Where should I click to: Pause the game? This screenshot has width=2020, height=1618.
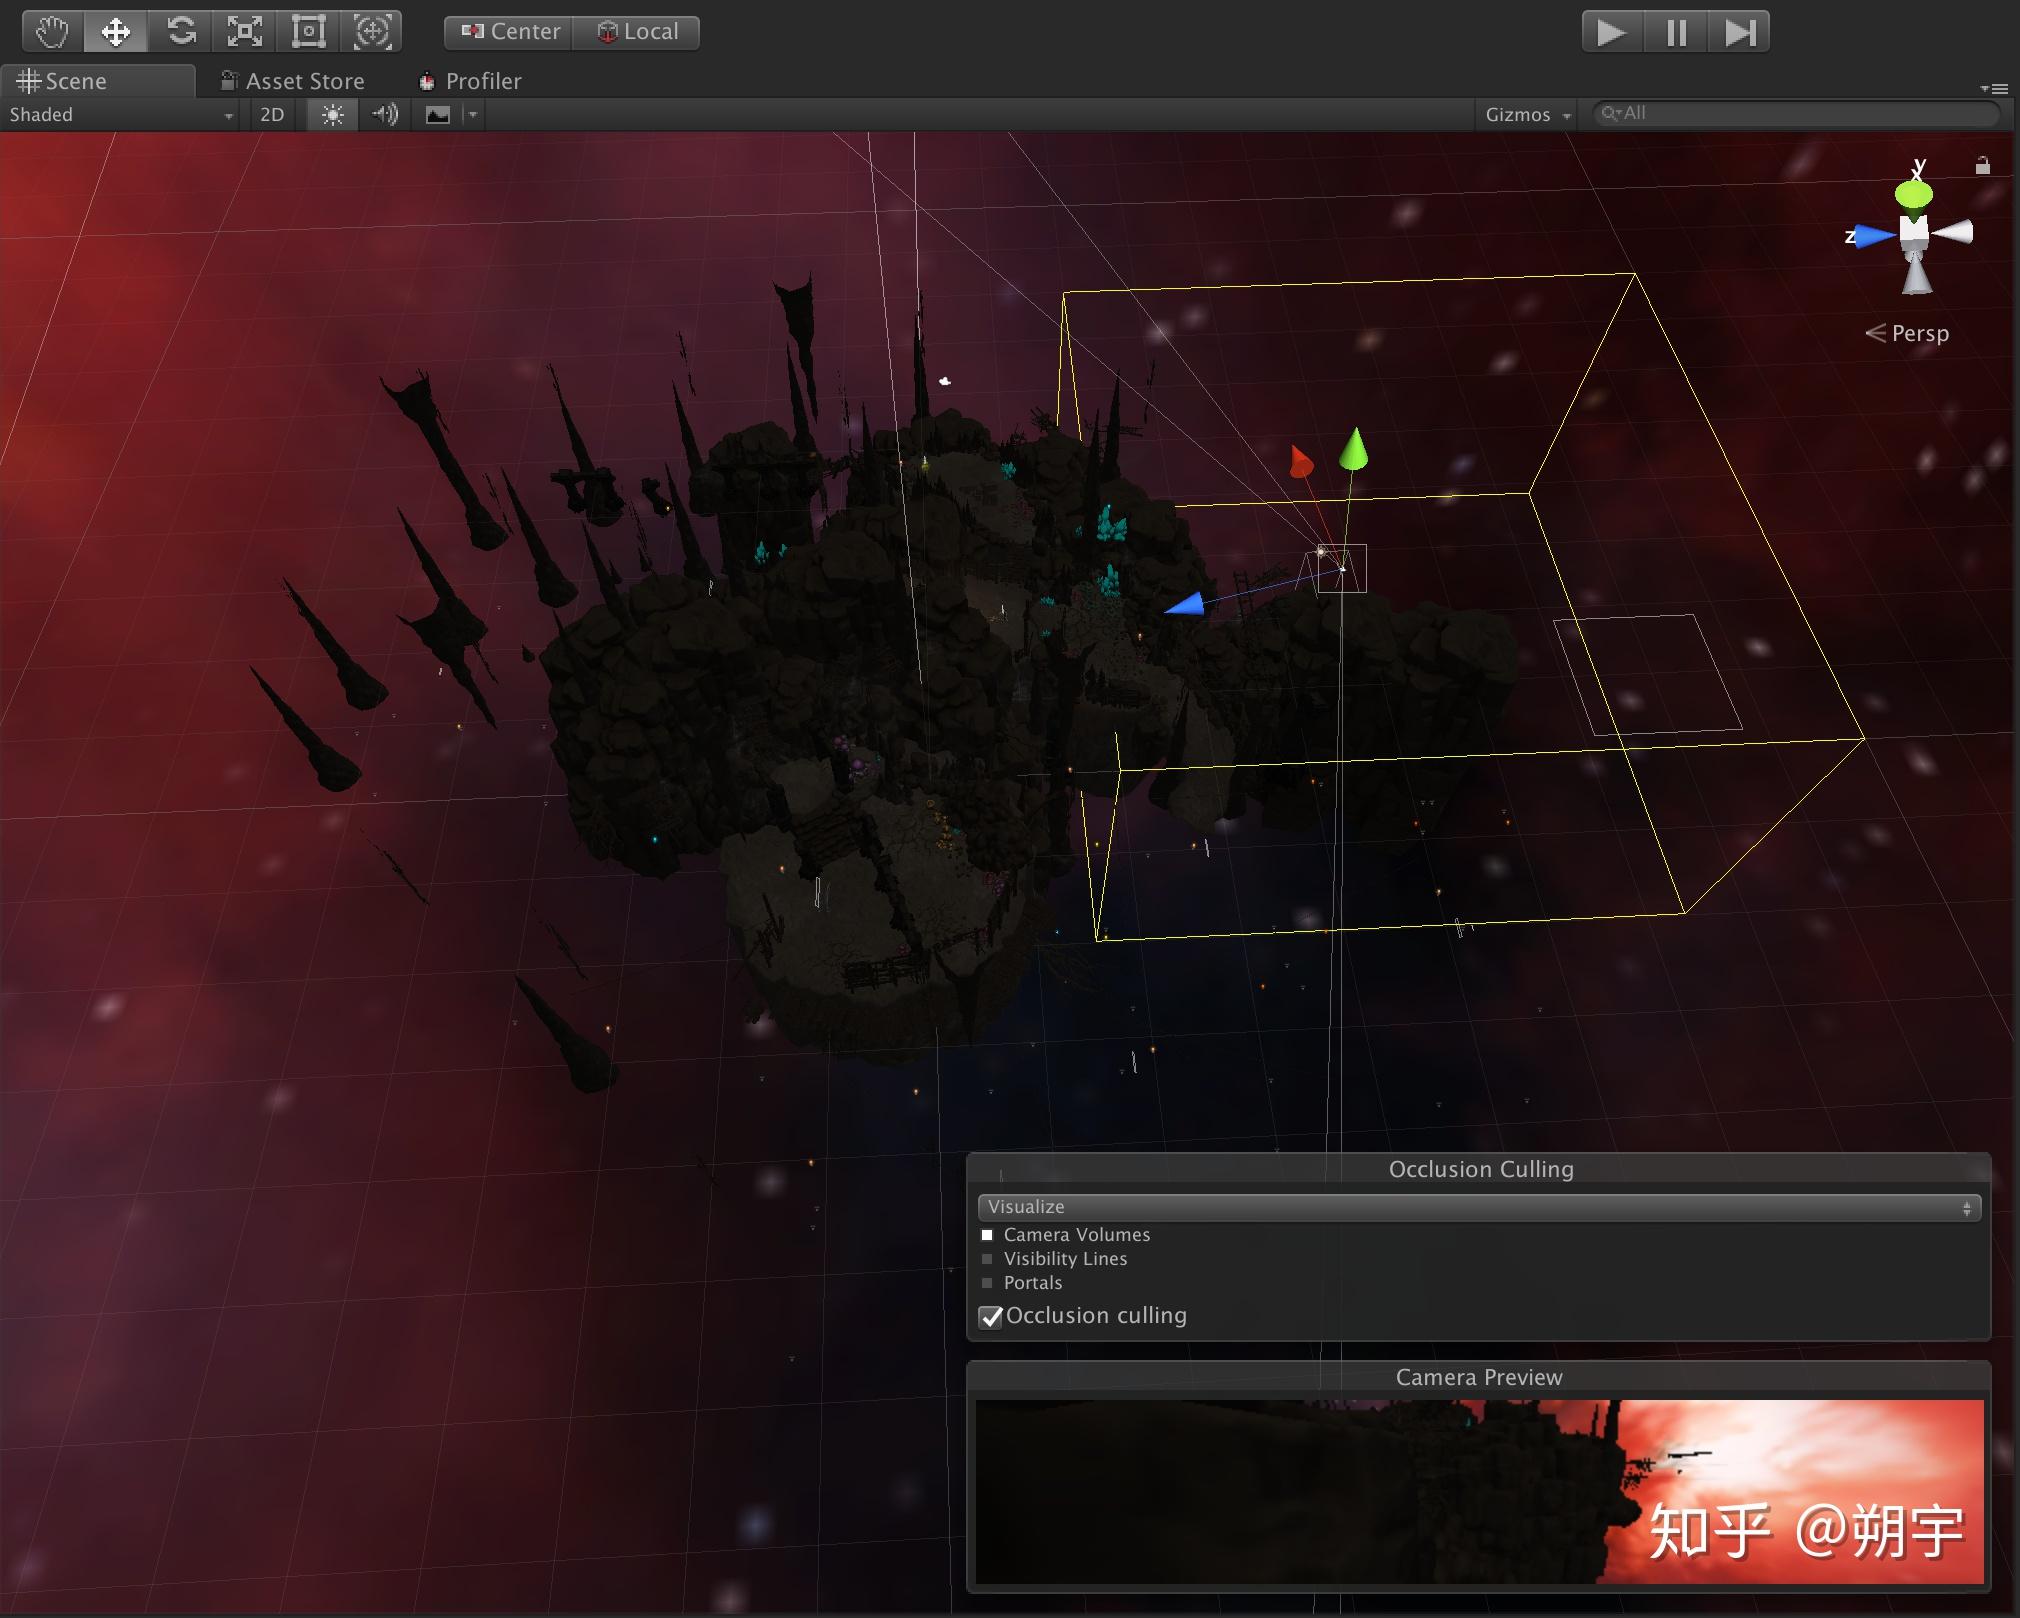pos(1676,32)
